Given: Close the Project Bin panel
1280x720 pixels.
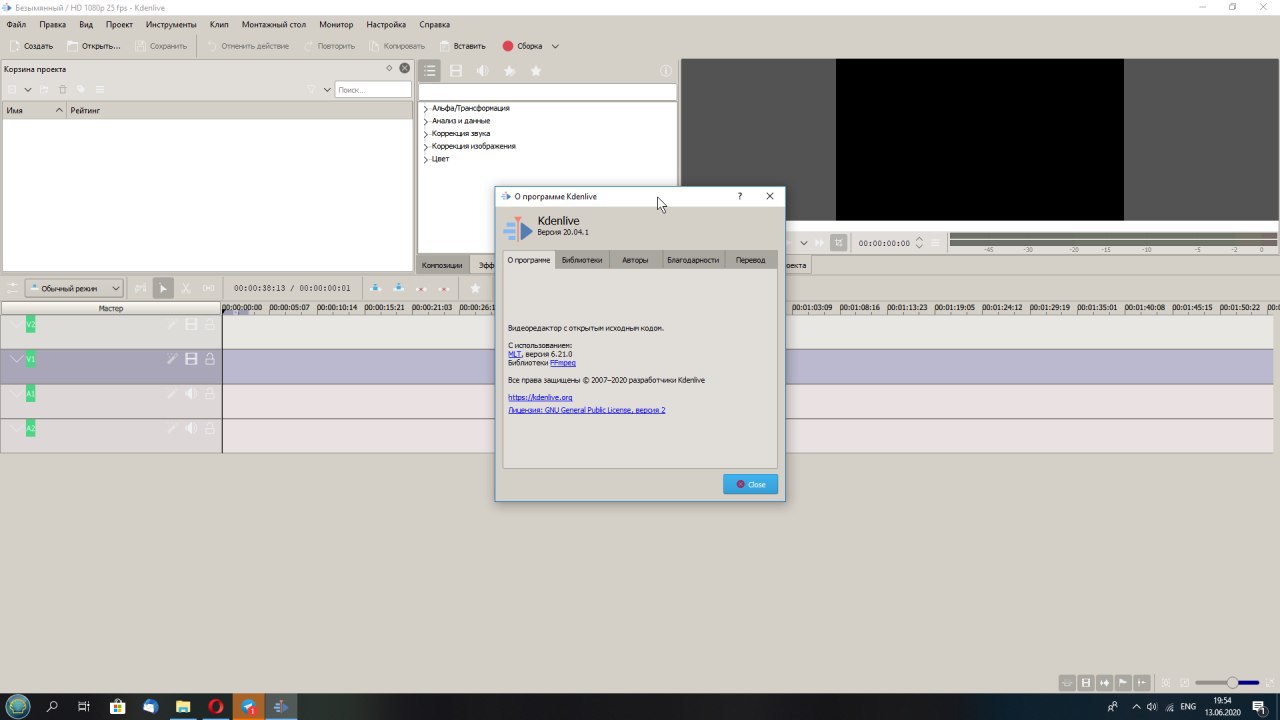Looking at the screenshot, I should [405, 68].
